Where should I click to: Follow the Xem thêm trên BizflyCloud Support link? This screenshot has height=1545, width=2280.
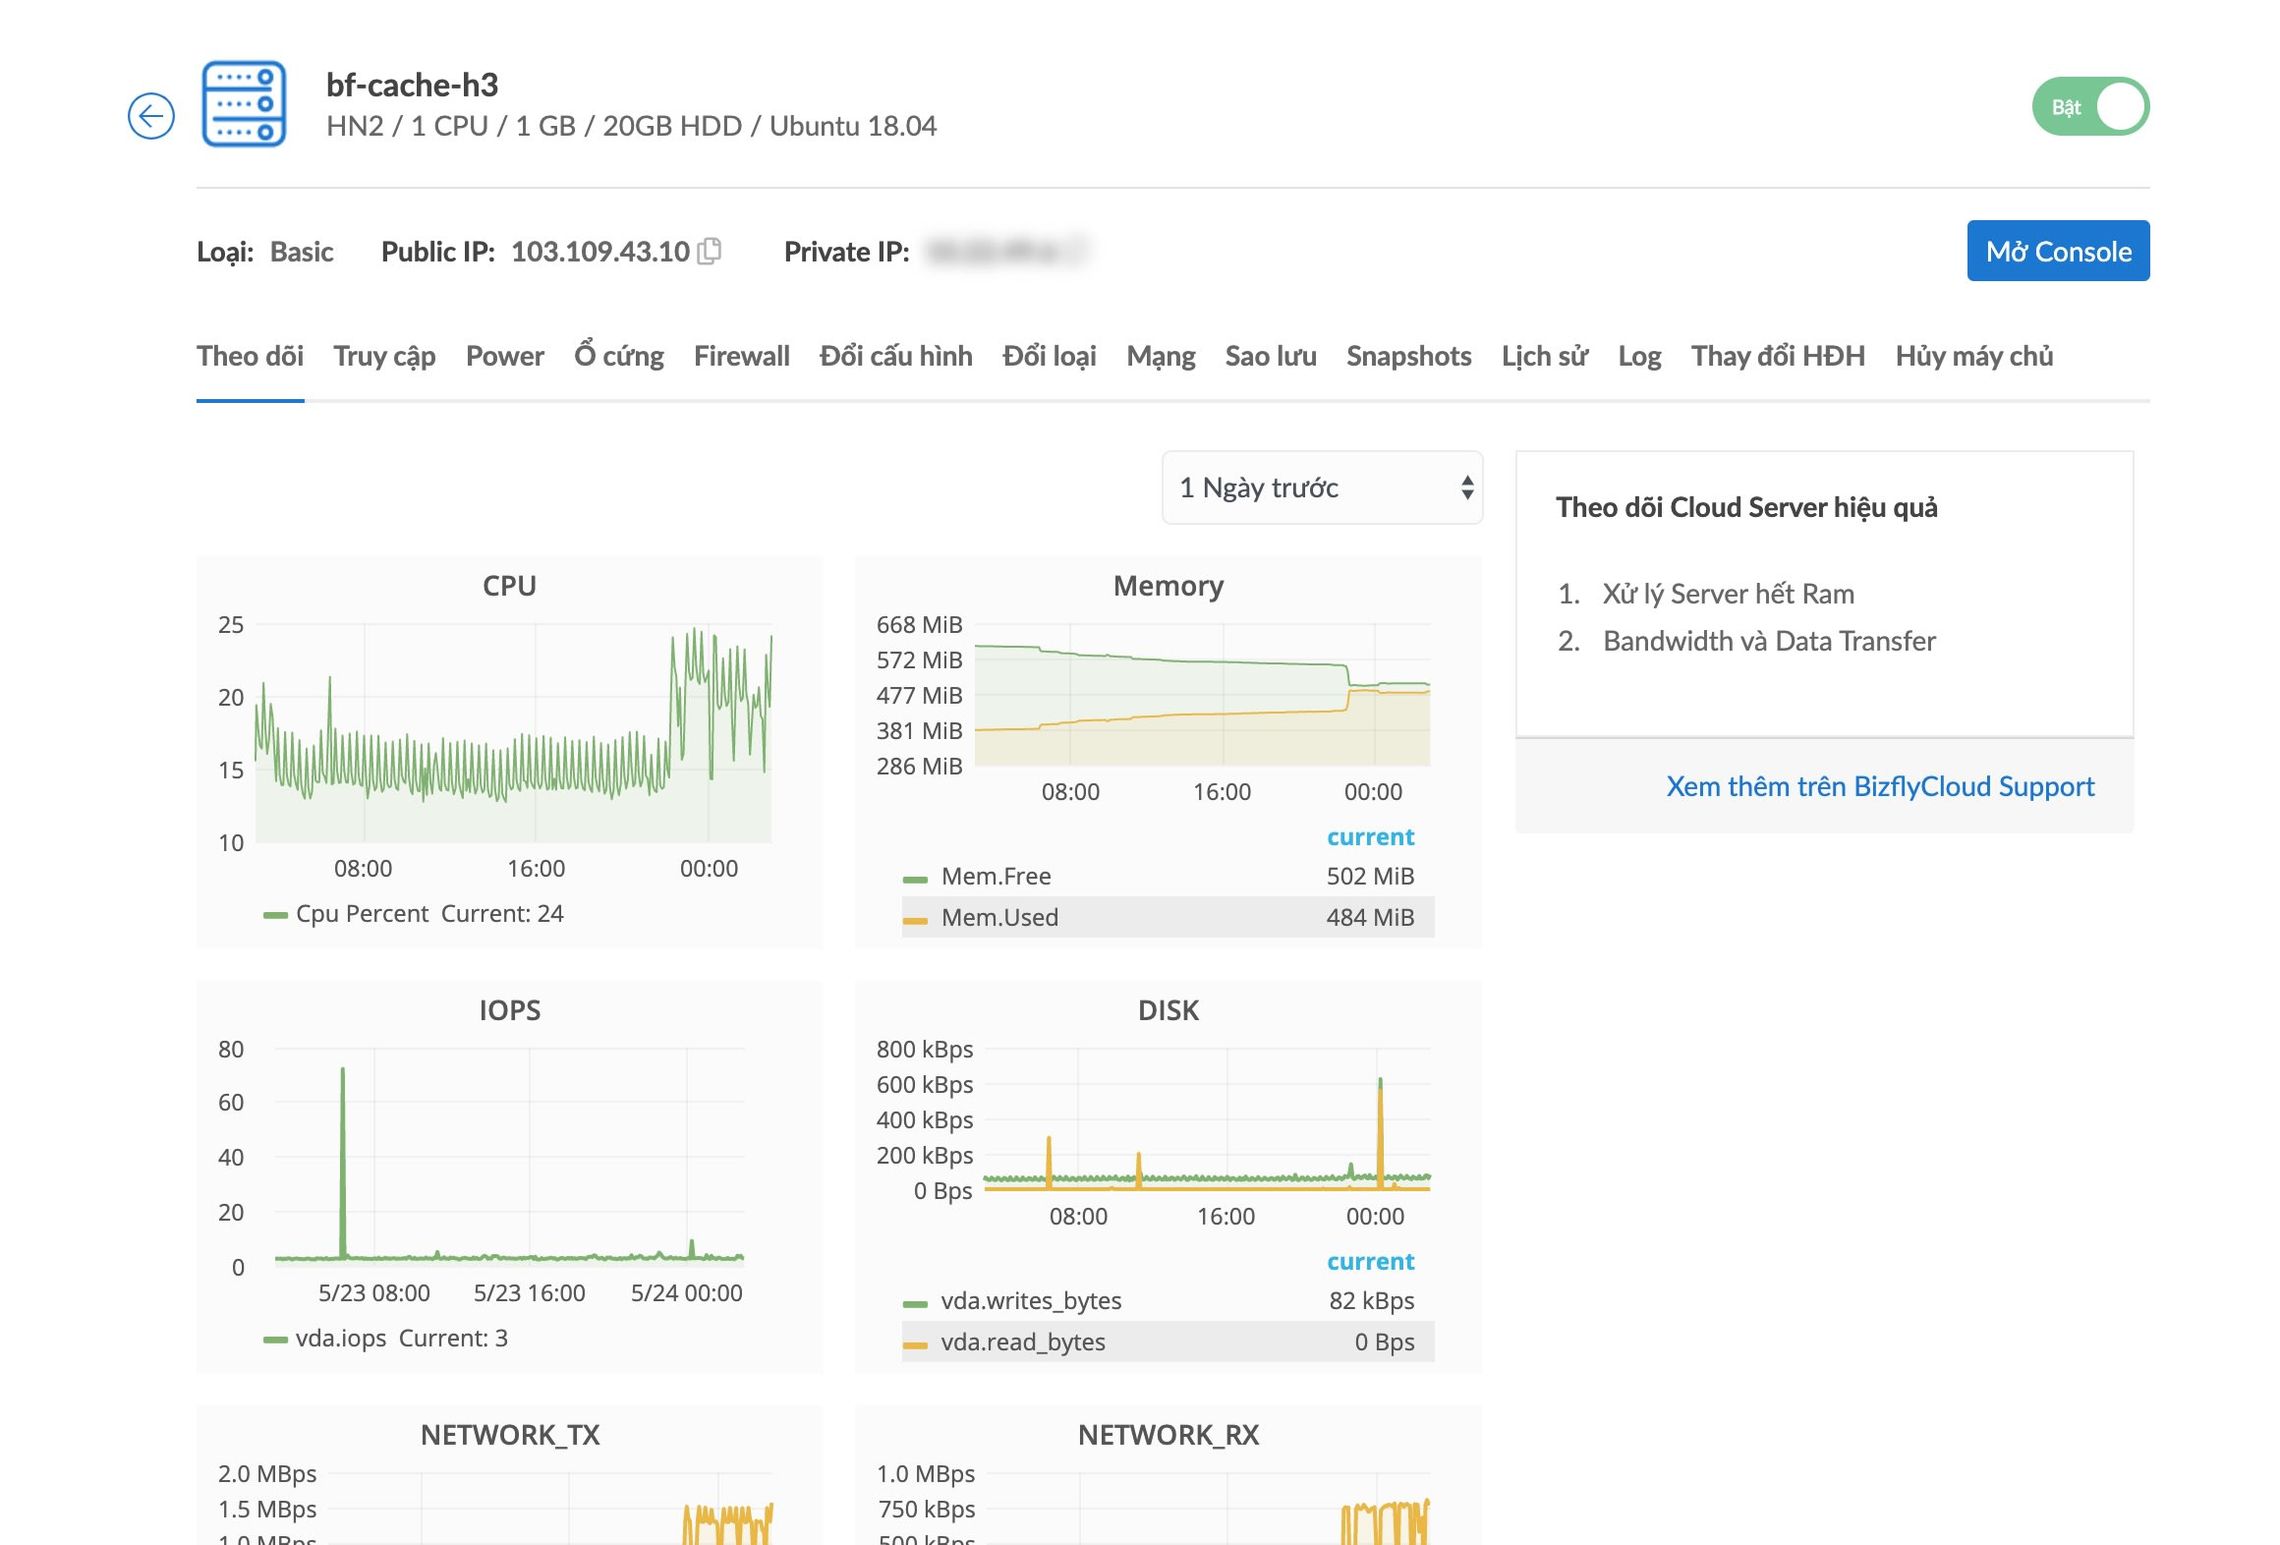[x=1879, y=786]
